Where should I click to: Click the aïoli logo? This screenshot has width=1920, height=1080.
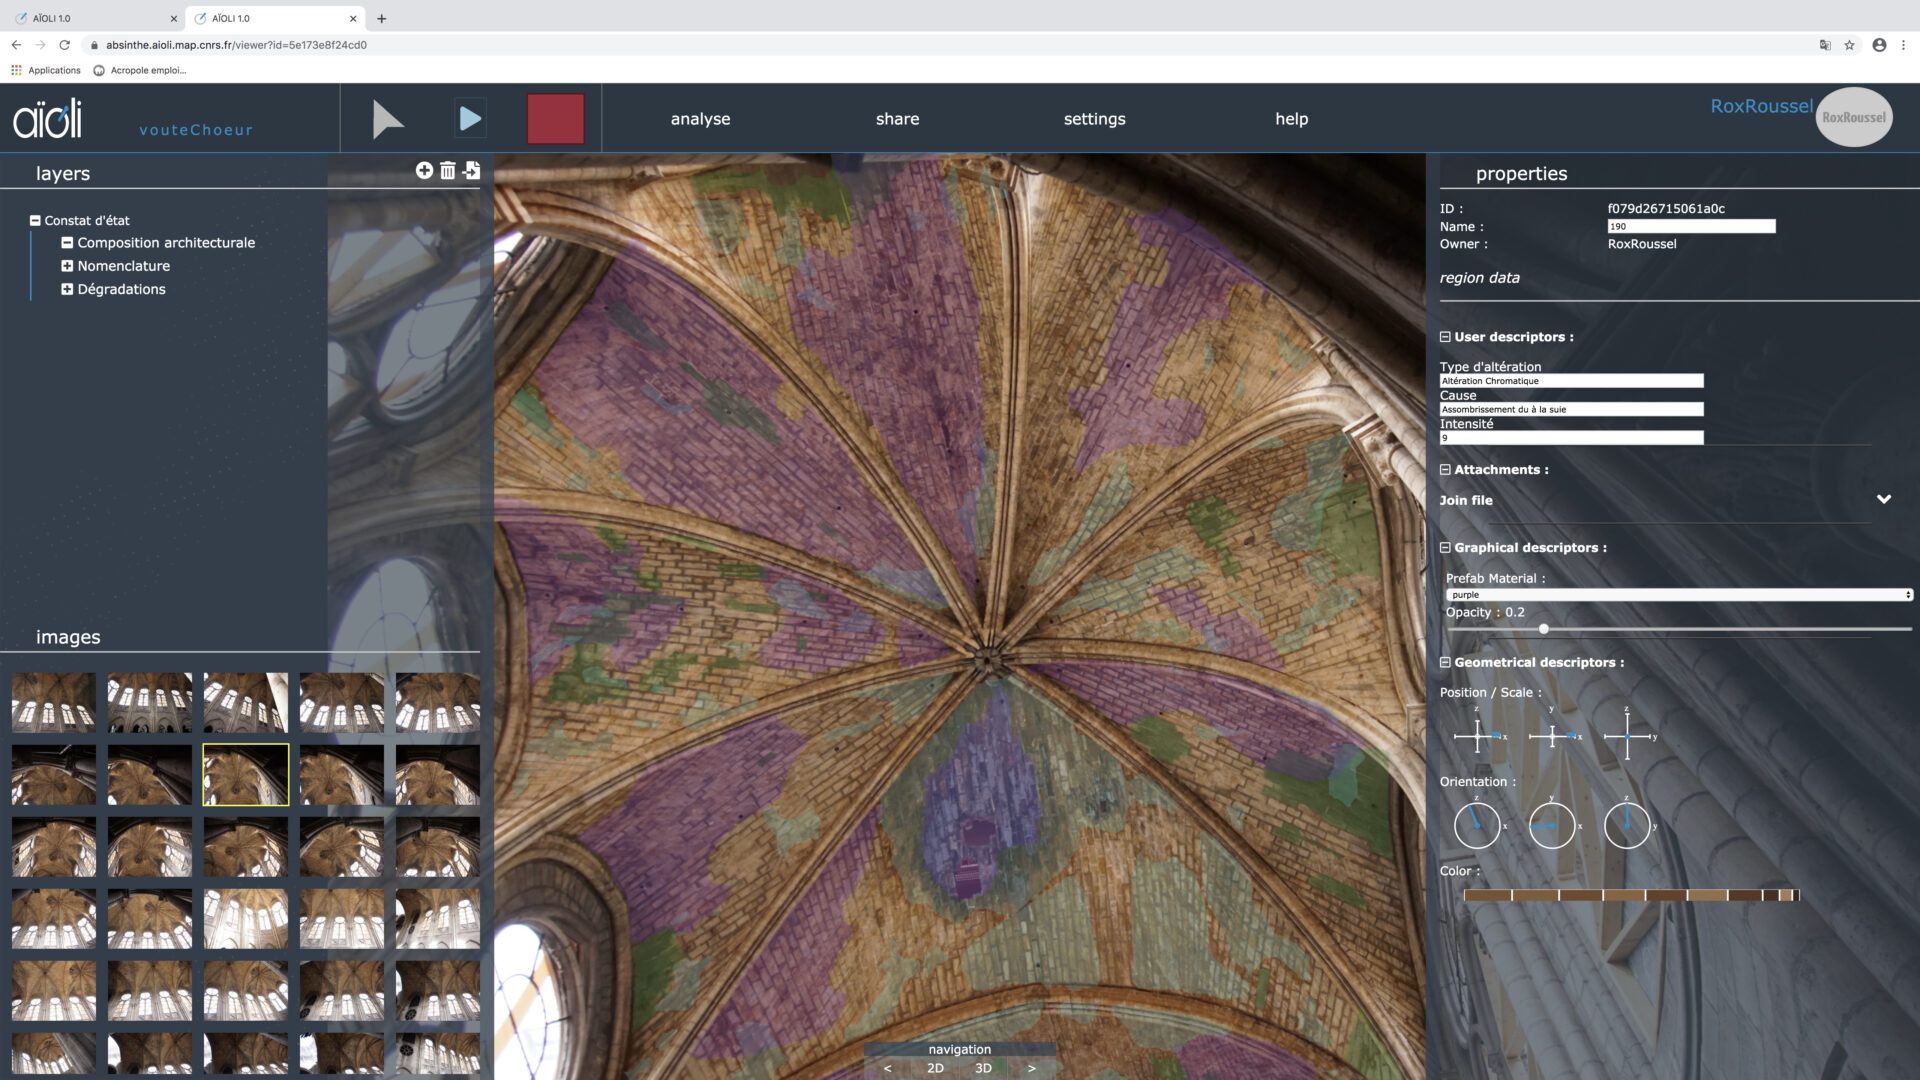point(48,119)
